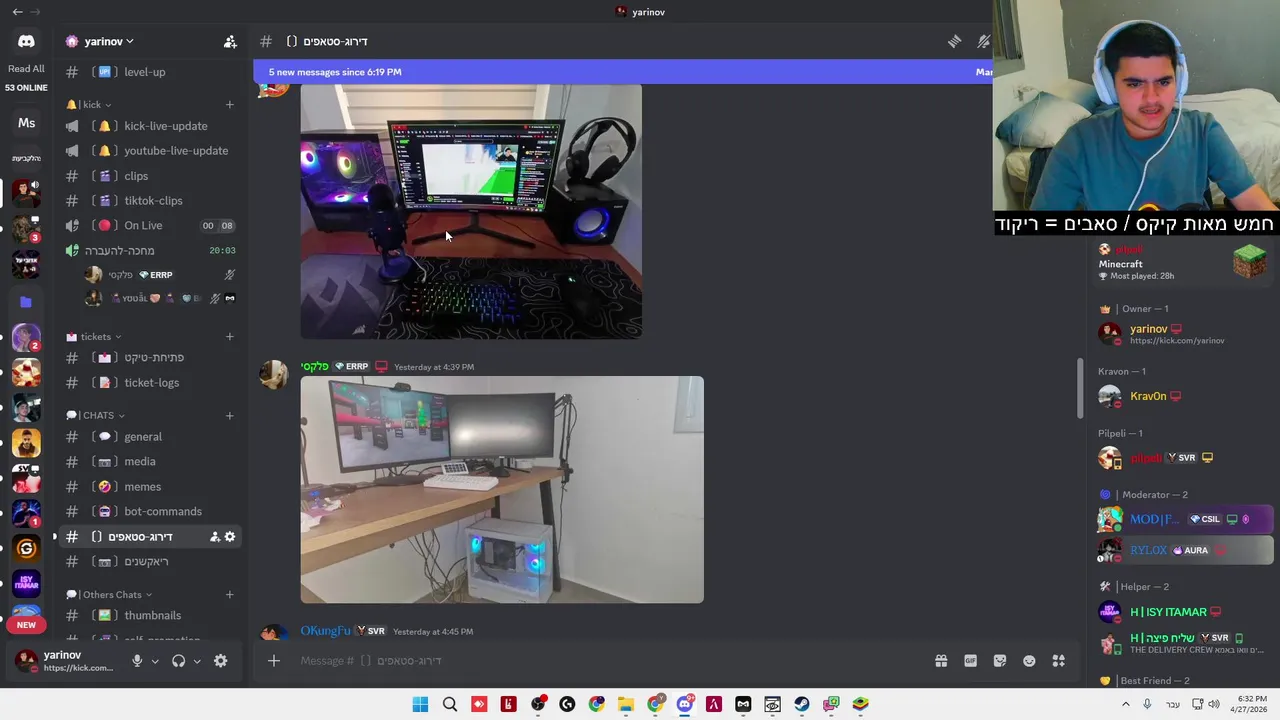Add a channel to the tickets category
Image resolution: width=1280 pixels, height=720 pixels.
click(x=229, y=336)
